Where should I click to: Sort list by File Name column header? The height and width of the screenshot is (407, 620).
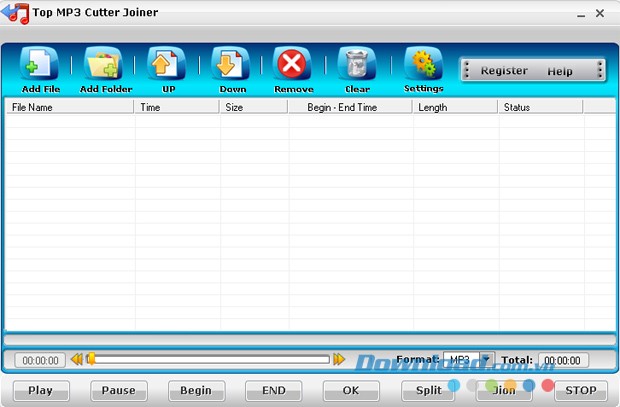pyautogui.click(x=70, y=107)
